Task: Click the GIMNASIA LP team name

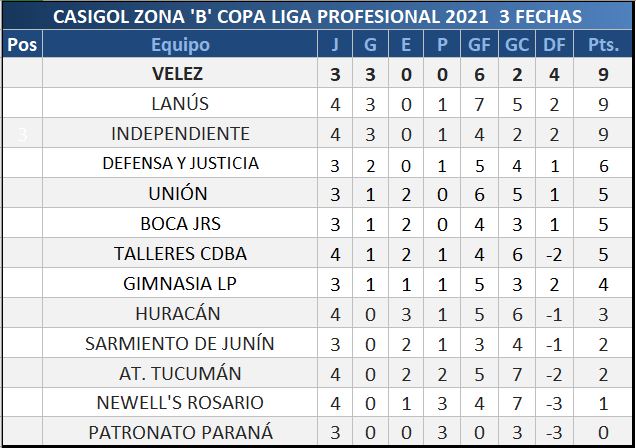Action: tap(180, 283)
